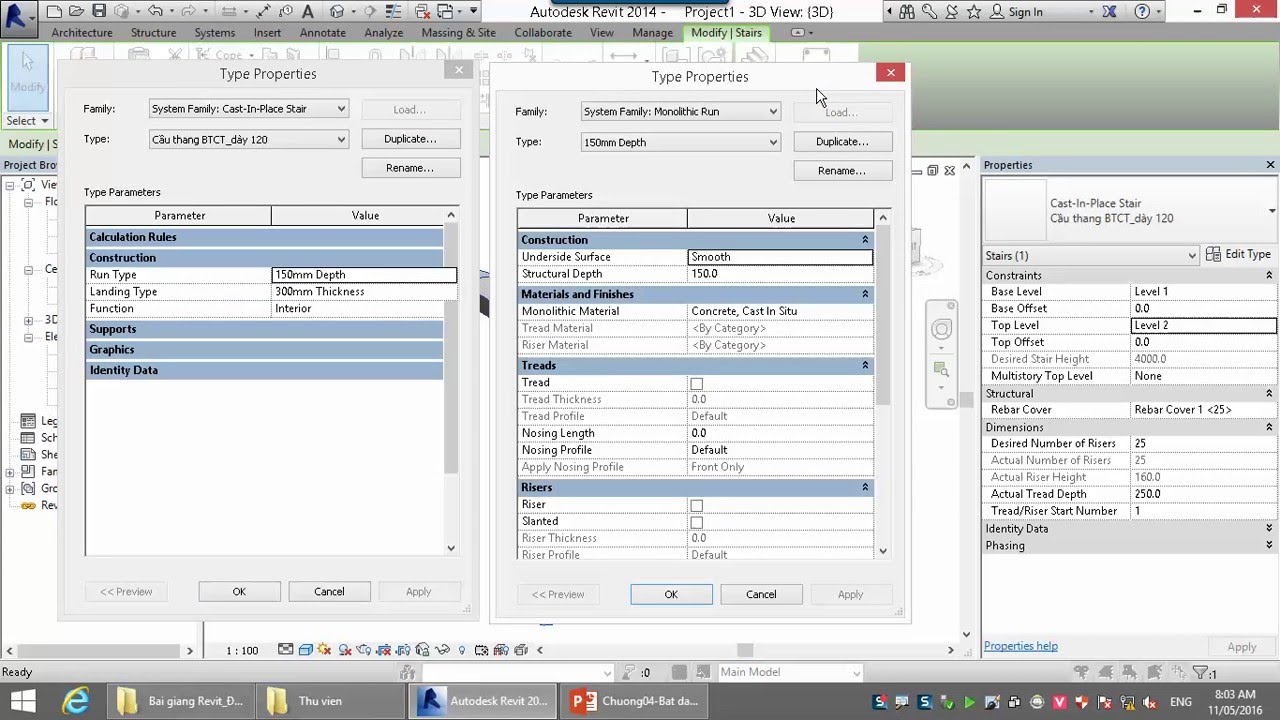Collapse the Risers group

pos(865,487)
